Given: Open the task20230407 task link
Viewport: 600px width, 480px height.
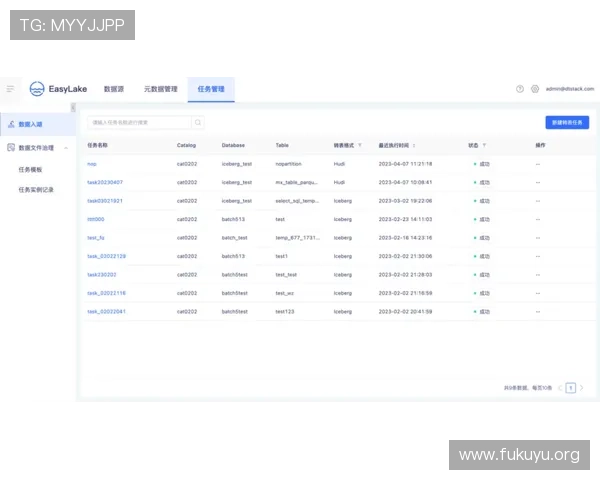Looking at the screenshot, I should tap(105, 182).
